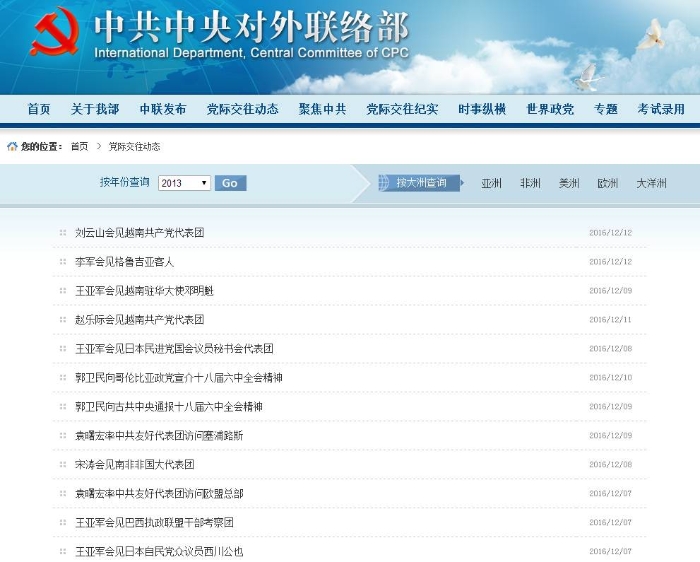Click bullet icon beside 刘云山 article
Screen dimensions: 700x562
point(63,233)
